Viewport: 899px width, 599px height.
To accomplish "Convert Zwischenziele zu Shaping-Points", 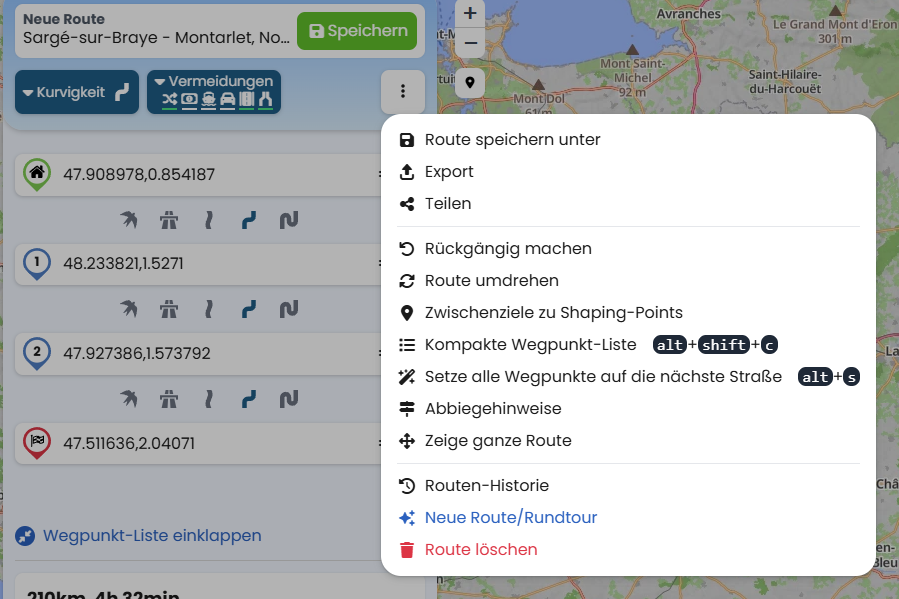I will (553, 313).
